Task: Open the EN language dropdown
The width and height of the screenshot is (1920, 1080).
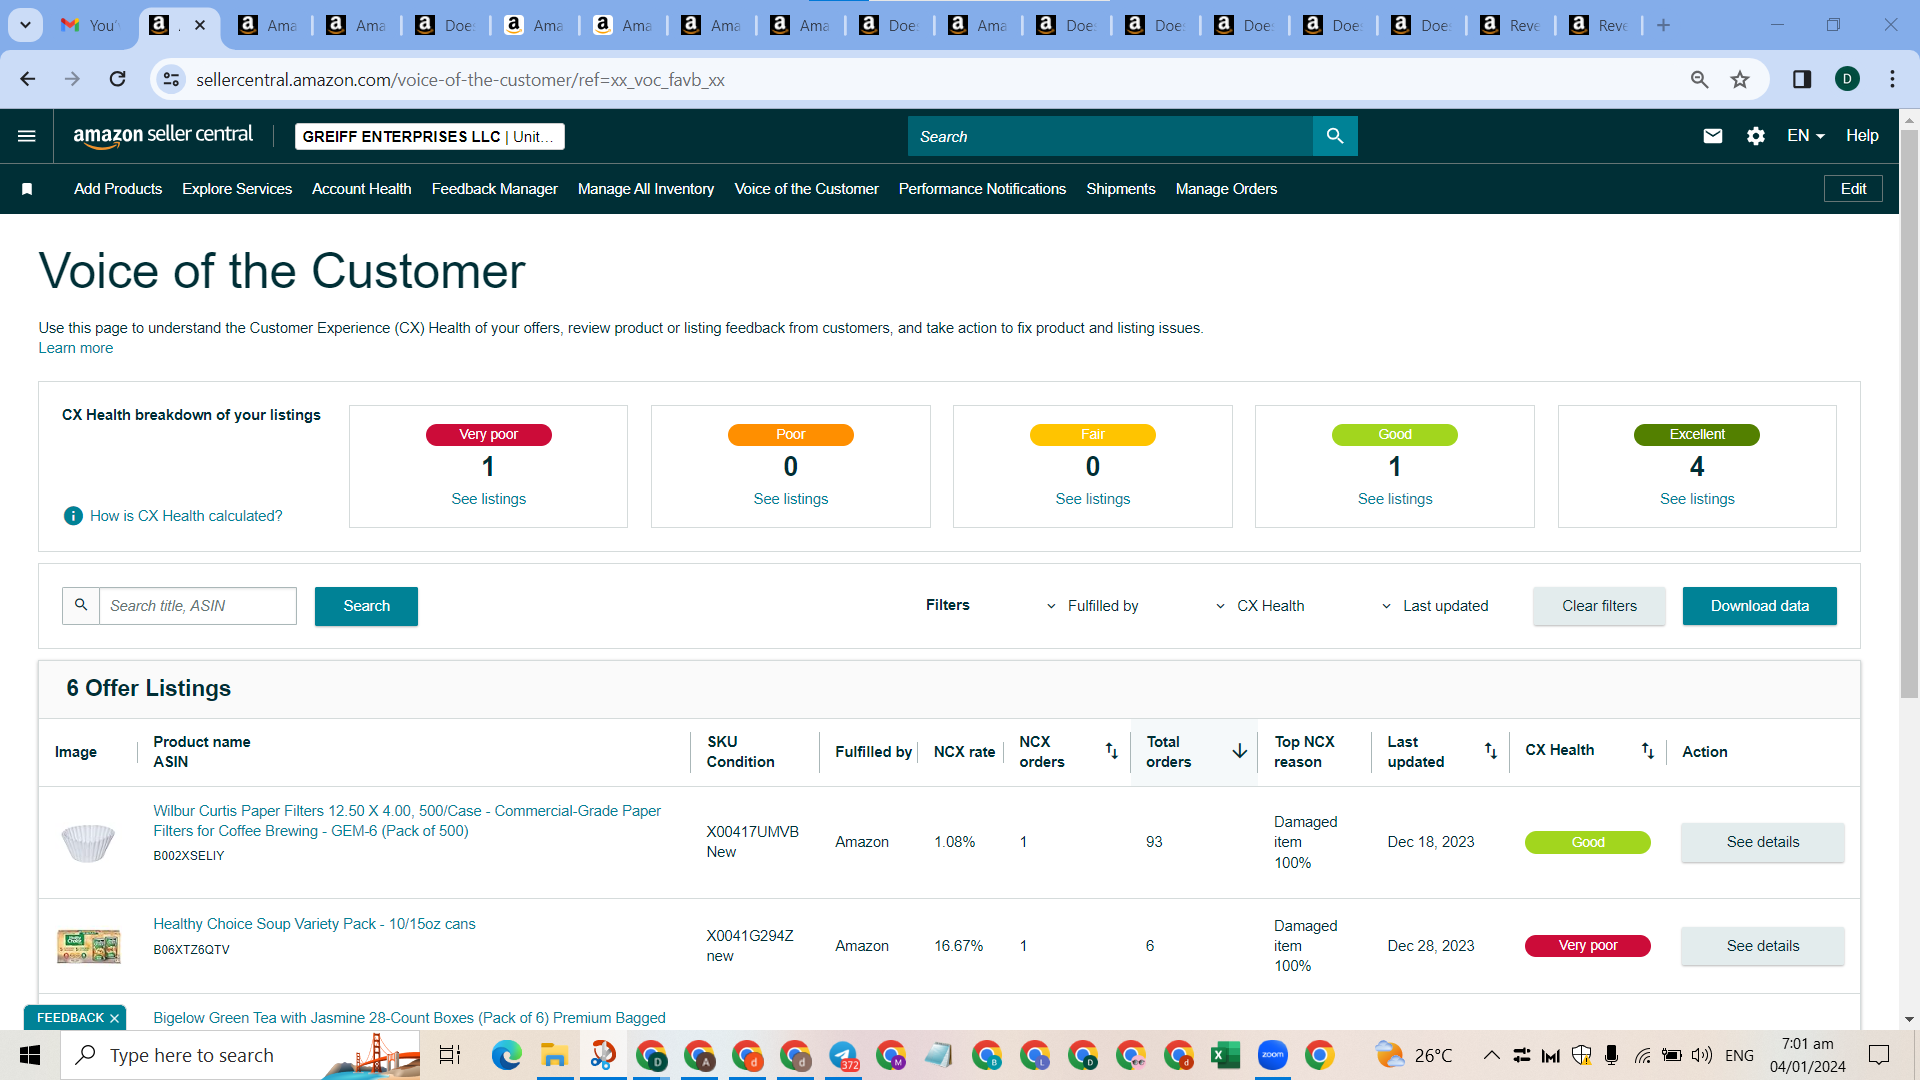Action: tap(1806, 136)
